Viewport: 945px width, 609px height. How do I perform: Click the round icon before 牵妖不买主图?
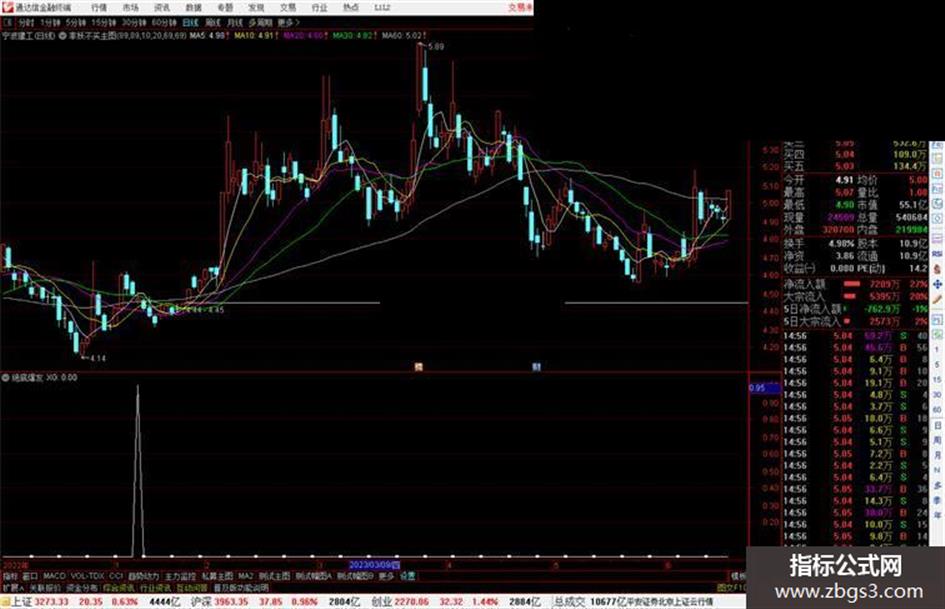click(x=63, y=36)
